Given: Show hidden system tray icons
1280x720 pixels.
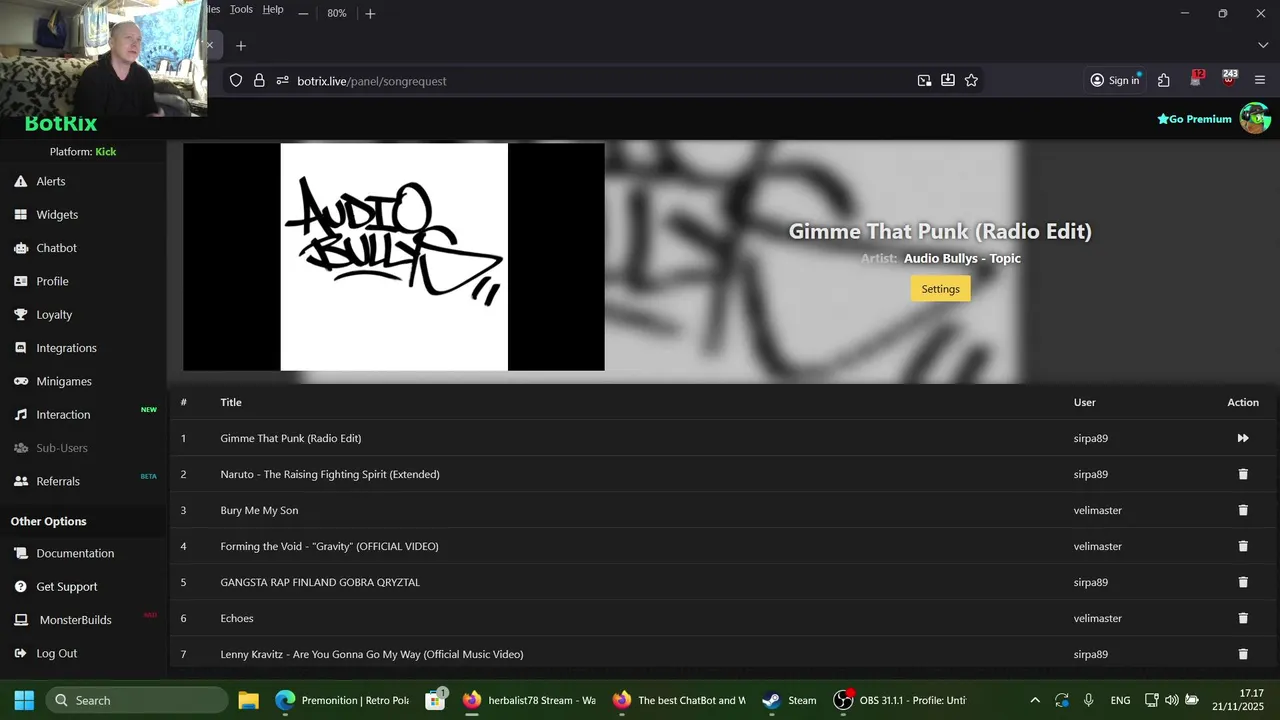Looking at the screenshot, I should tap(1034, 700).
